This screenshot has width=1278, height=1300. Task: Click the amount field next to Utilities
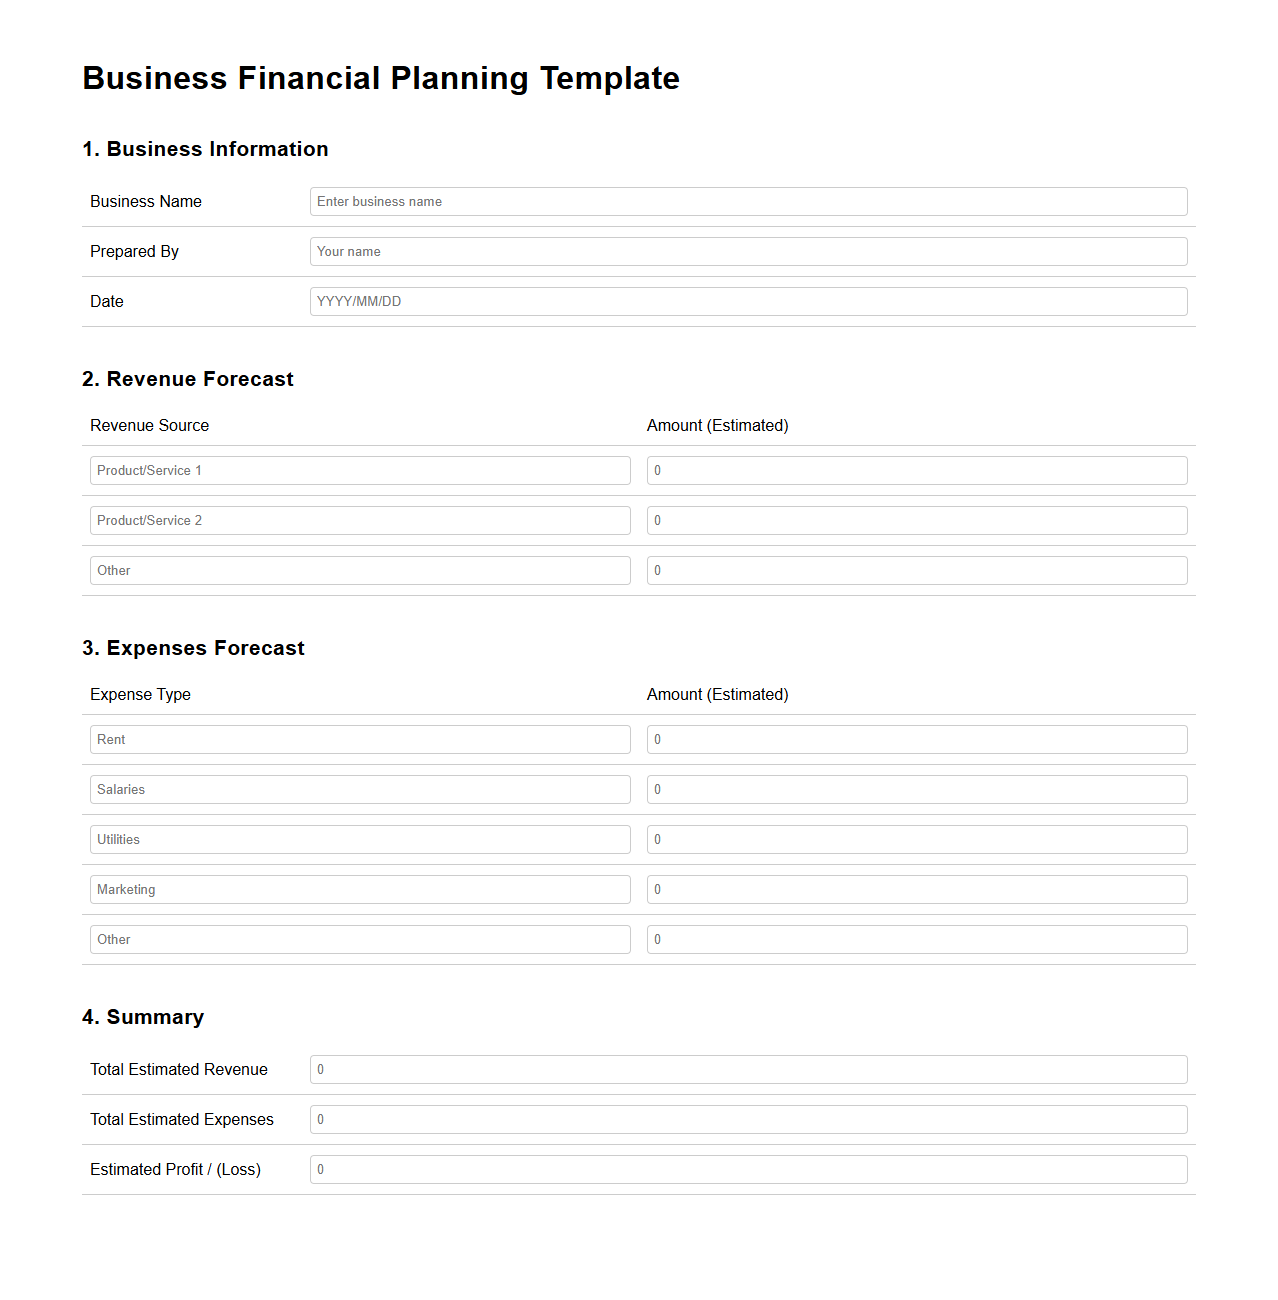pos(916,839)
